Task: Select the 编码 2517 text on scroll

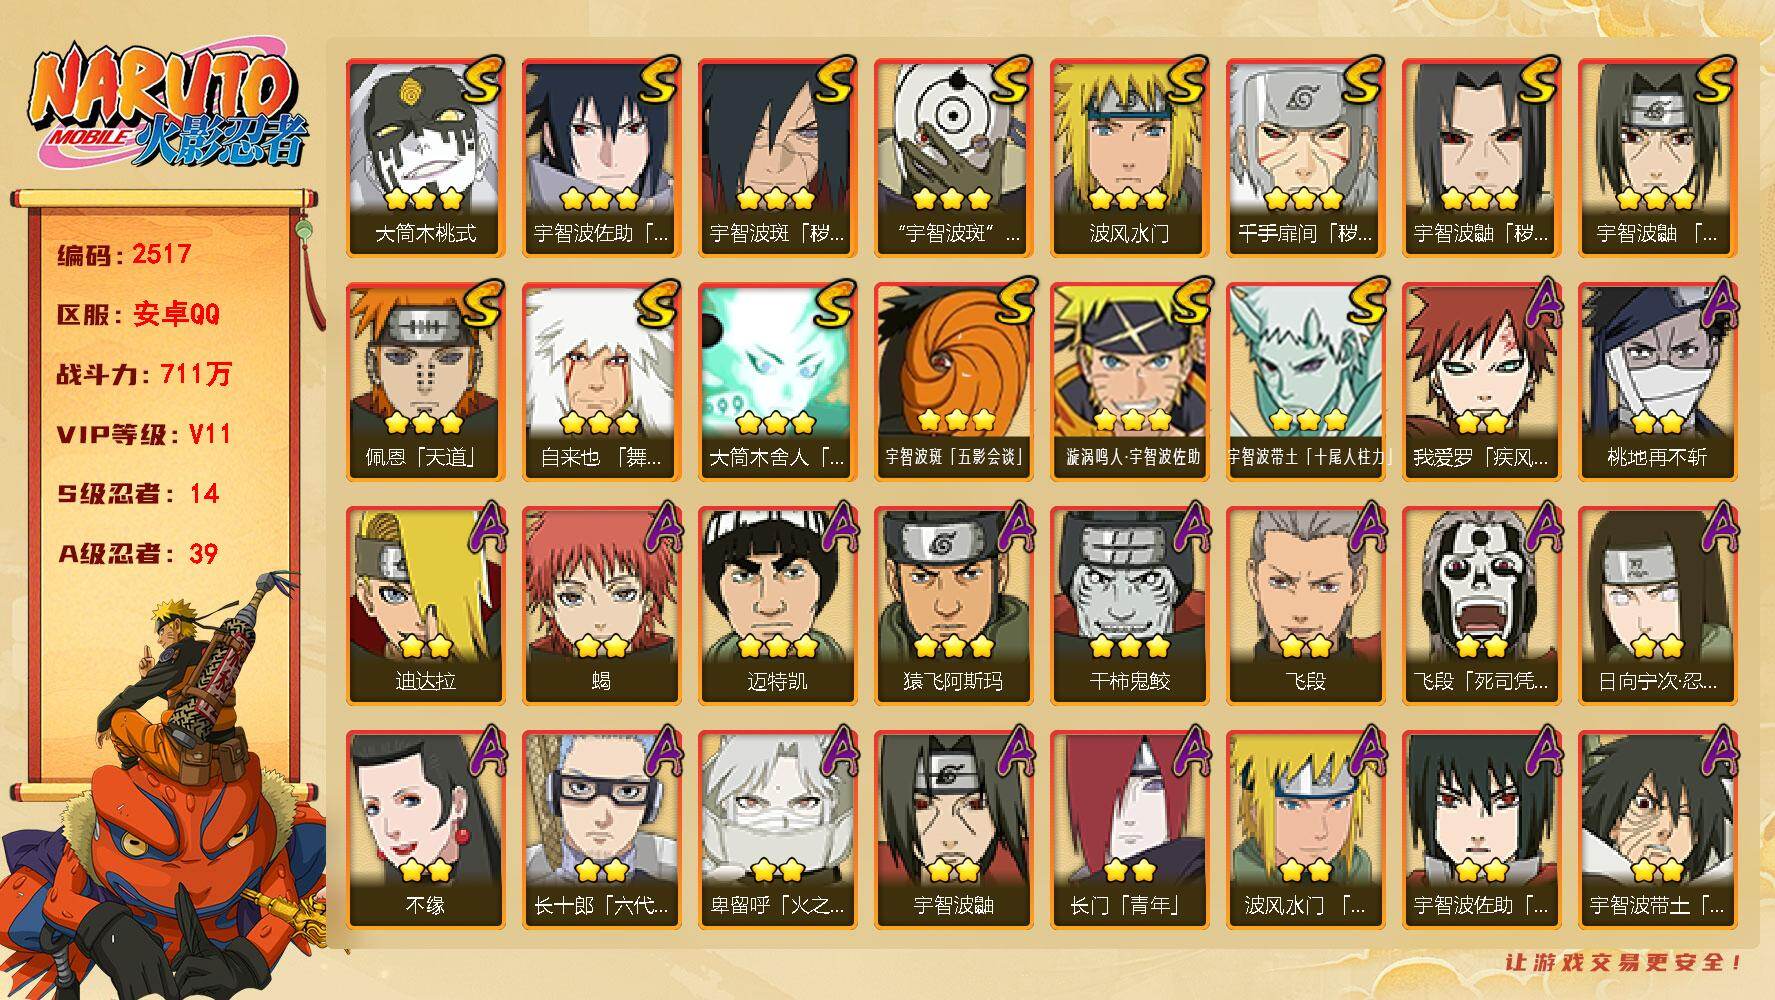Action: click(124, 254)
